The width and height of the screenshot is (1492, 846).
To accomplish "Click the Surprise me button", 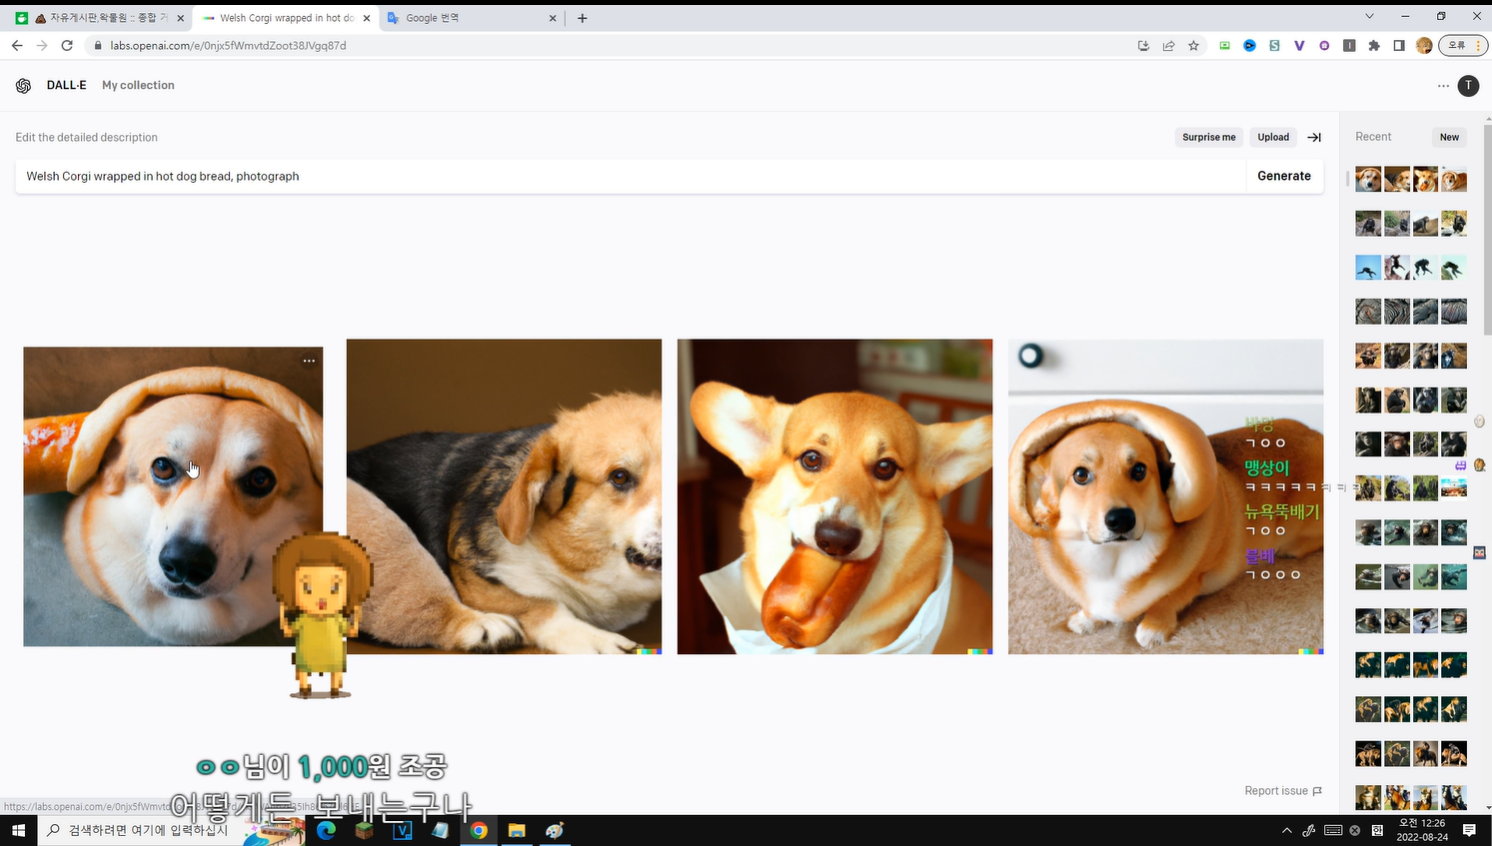I will click(1208, 137).
